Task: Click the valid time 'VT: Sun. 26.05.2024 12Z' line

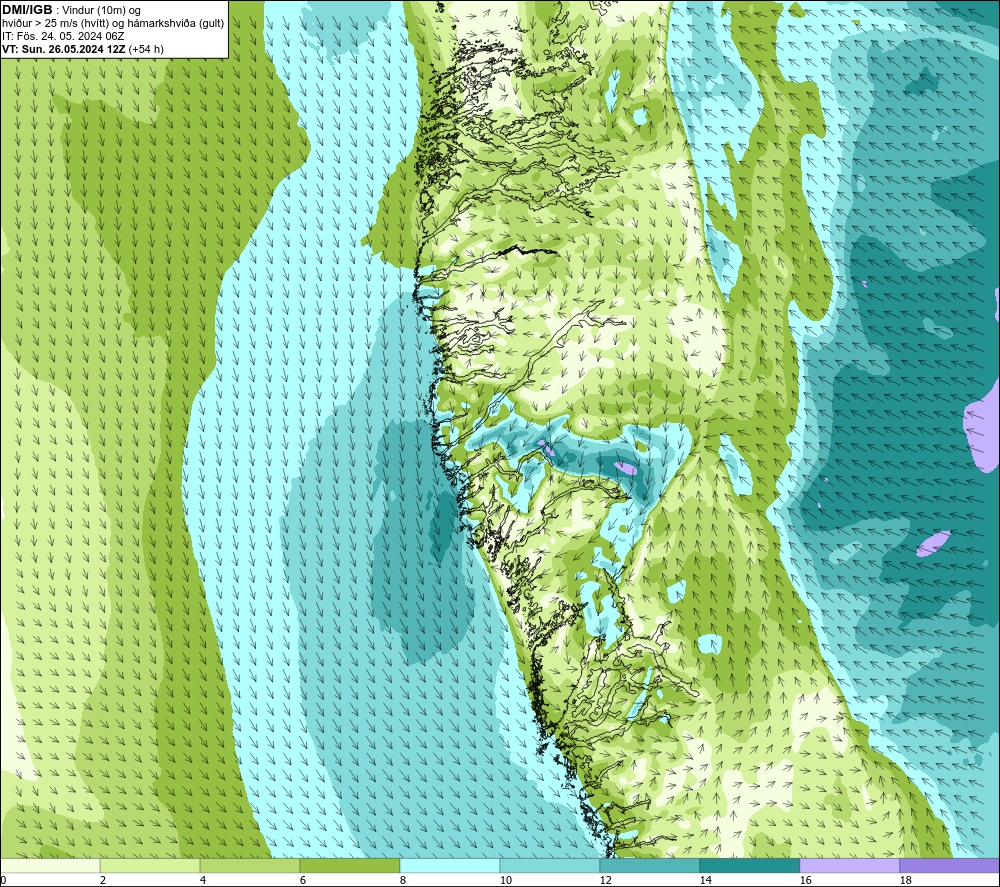Action: 83,49
